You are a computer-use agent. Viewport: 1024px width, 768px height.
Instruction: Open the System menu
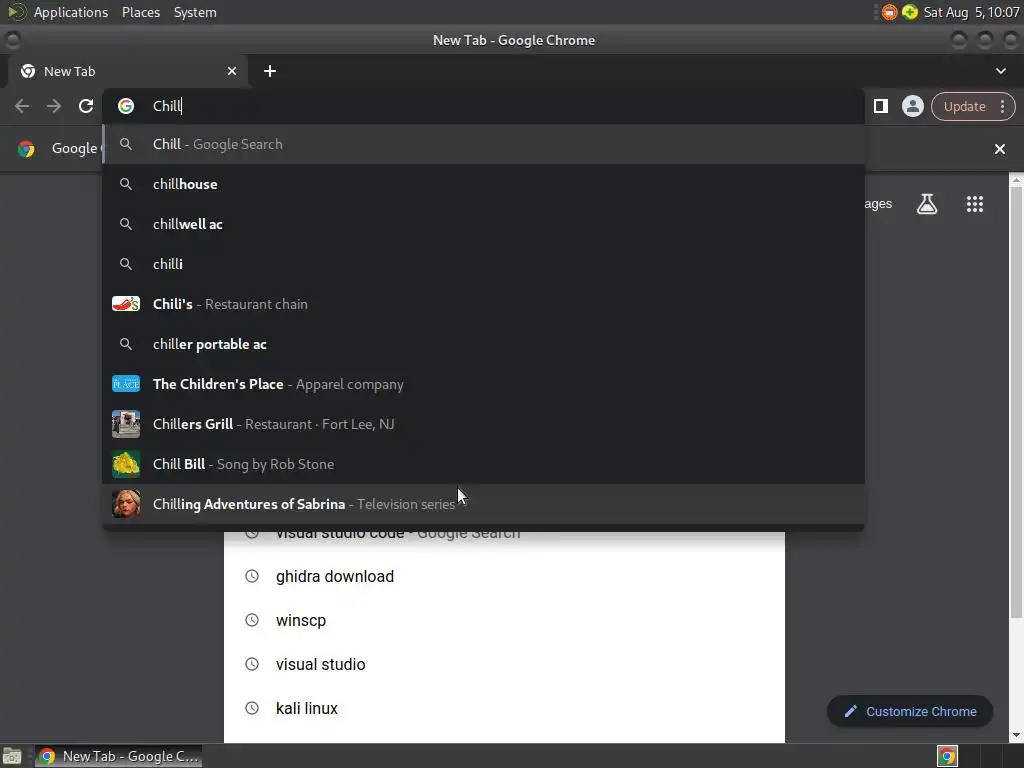[x=195, y=12]
